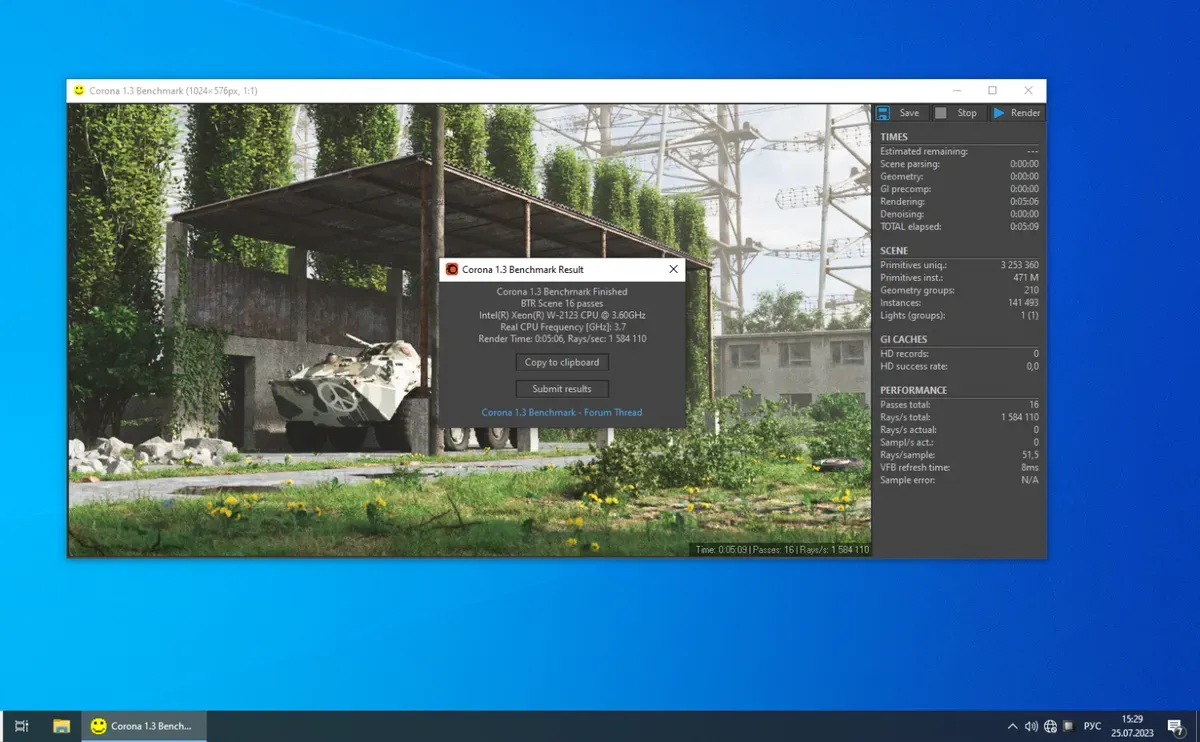The image size is (1200, 742).
Task: Minimize the Corona Benchmark window
Action: (956, 90)
